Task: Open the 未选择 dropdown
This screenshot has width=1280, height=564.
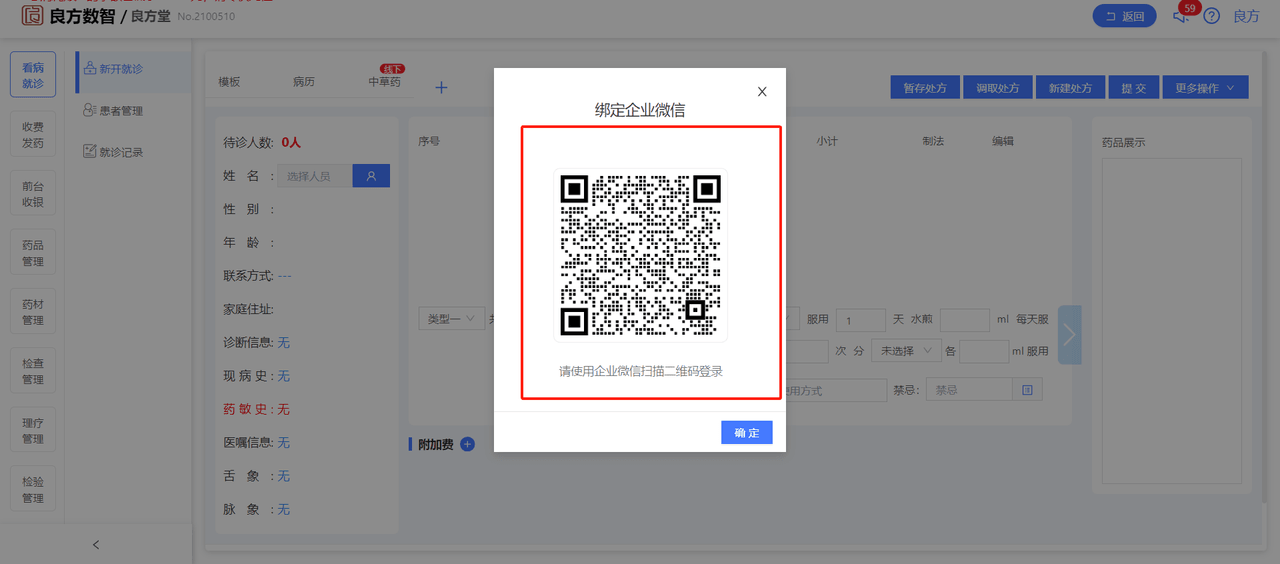Action: point(906,351)
